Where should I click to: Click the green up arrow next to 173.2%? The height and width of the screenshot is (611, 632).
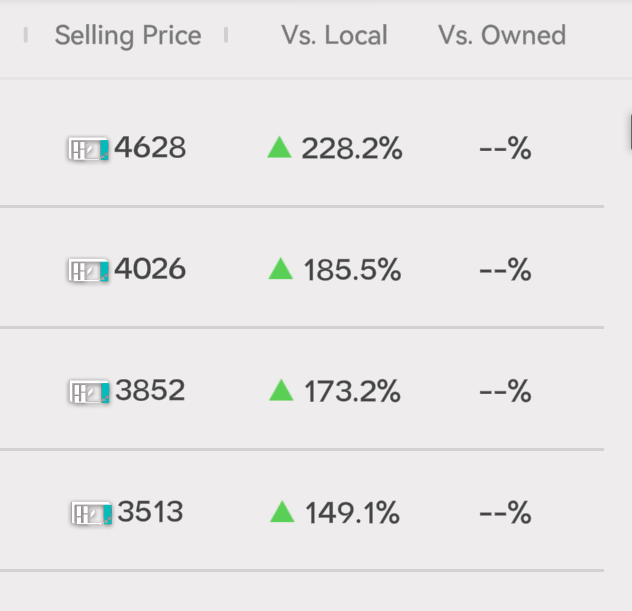281,391
